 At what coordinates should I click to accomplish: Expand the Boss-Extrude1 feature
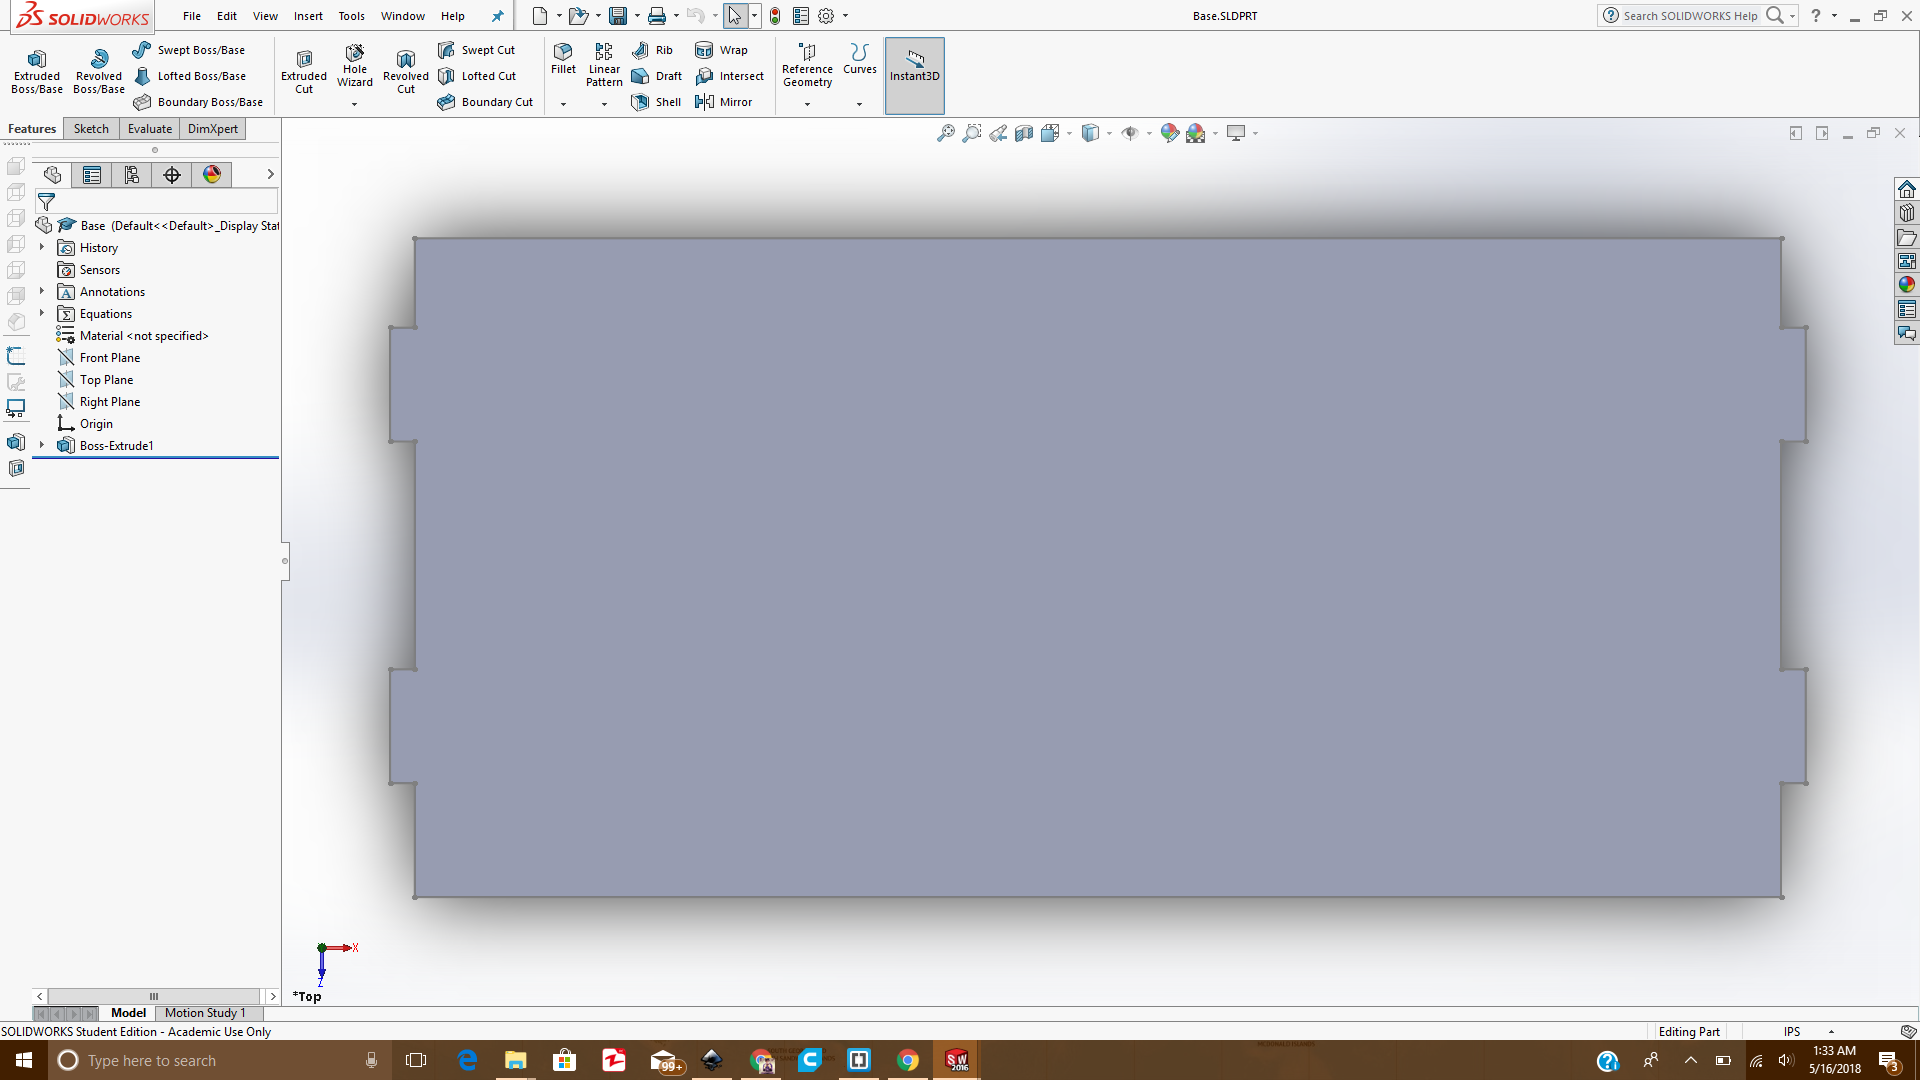pos(42,445)
